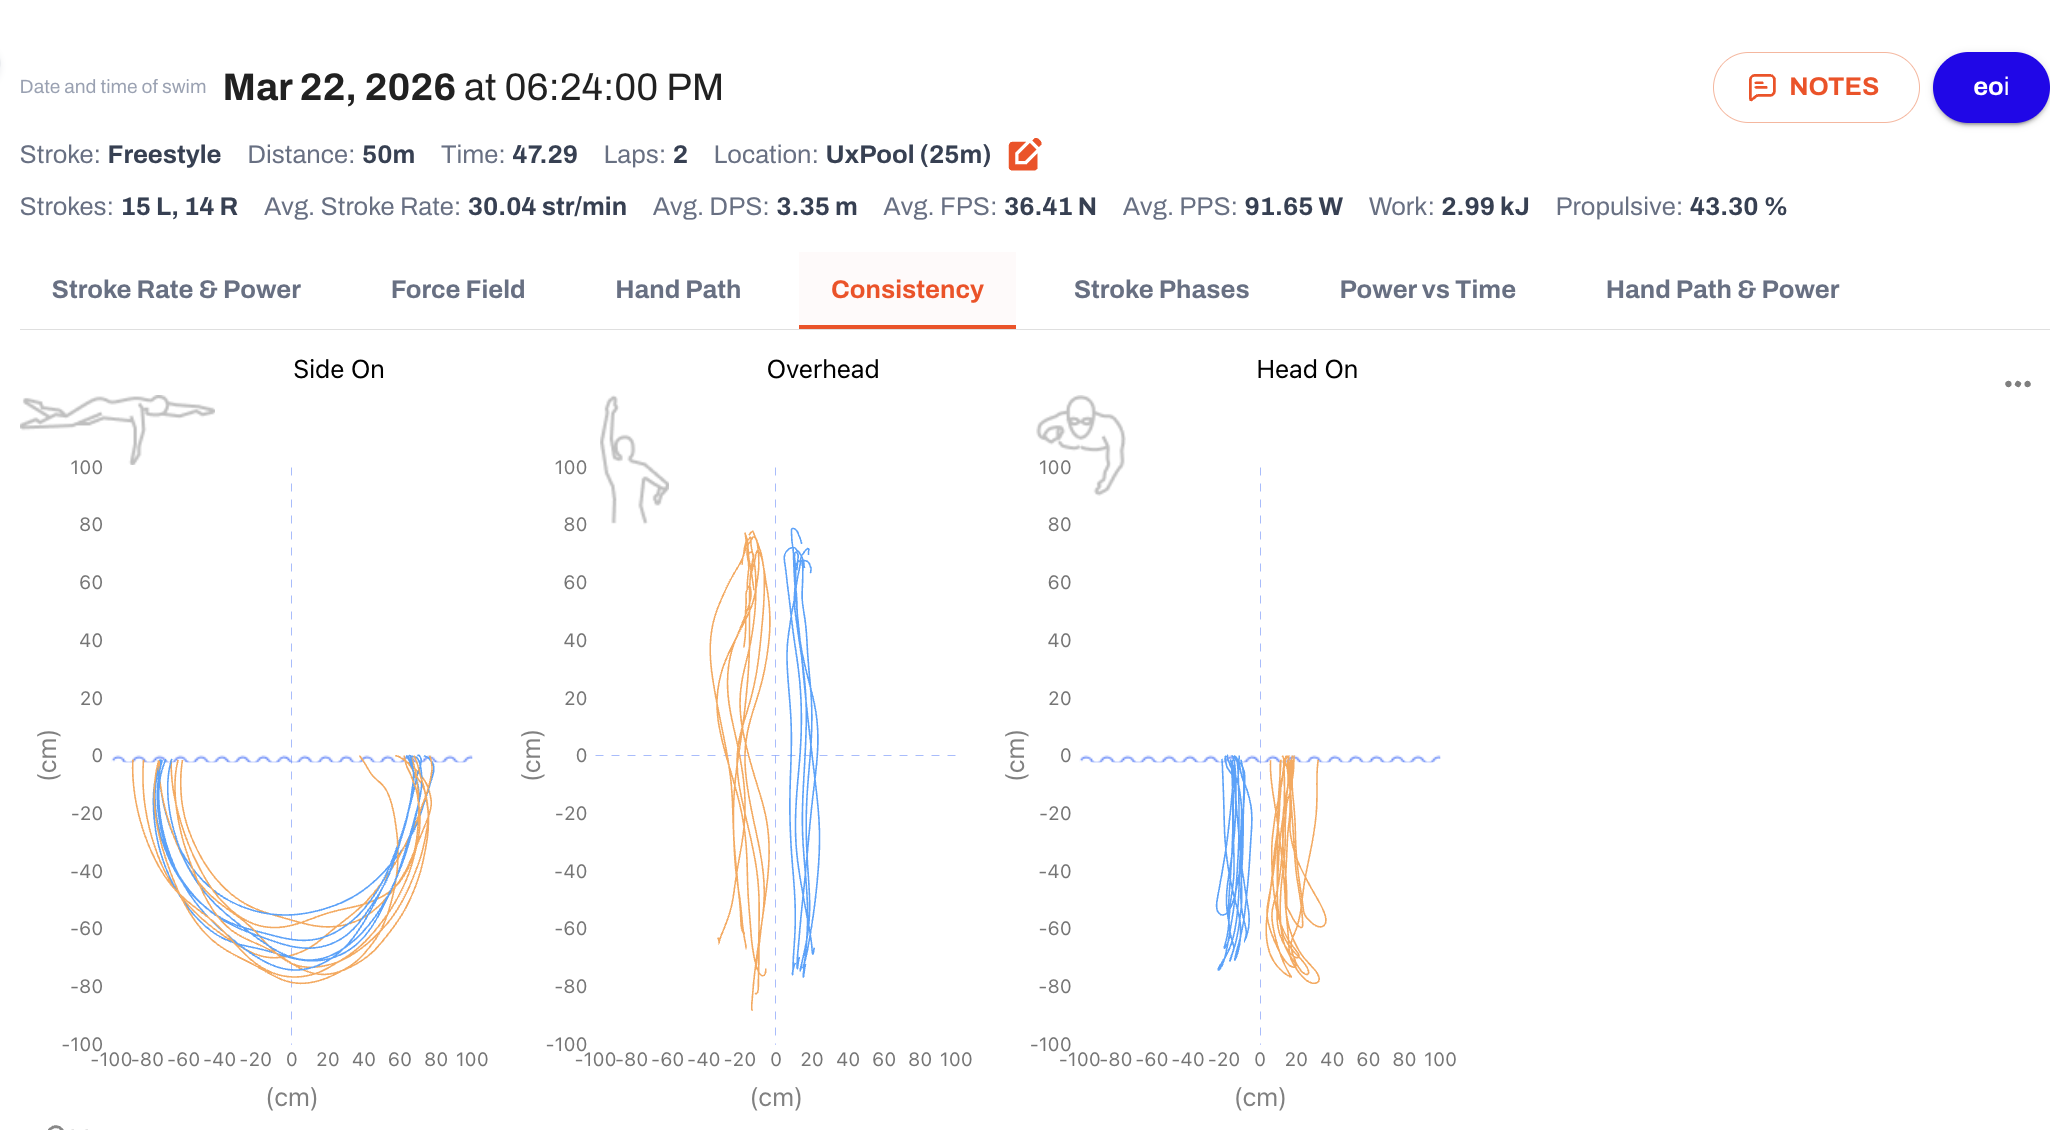The image size is (2050, 1130).
Task: Switch to Hand Path & Power tab
Action: [x=1722, y=290]
